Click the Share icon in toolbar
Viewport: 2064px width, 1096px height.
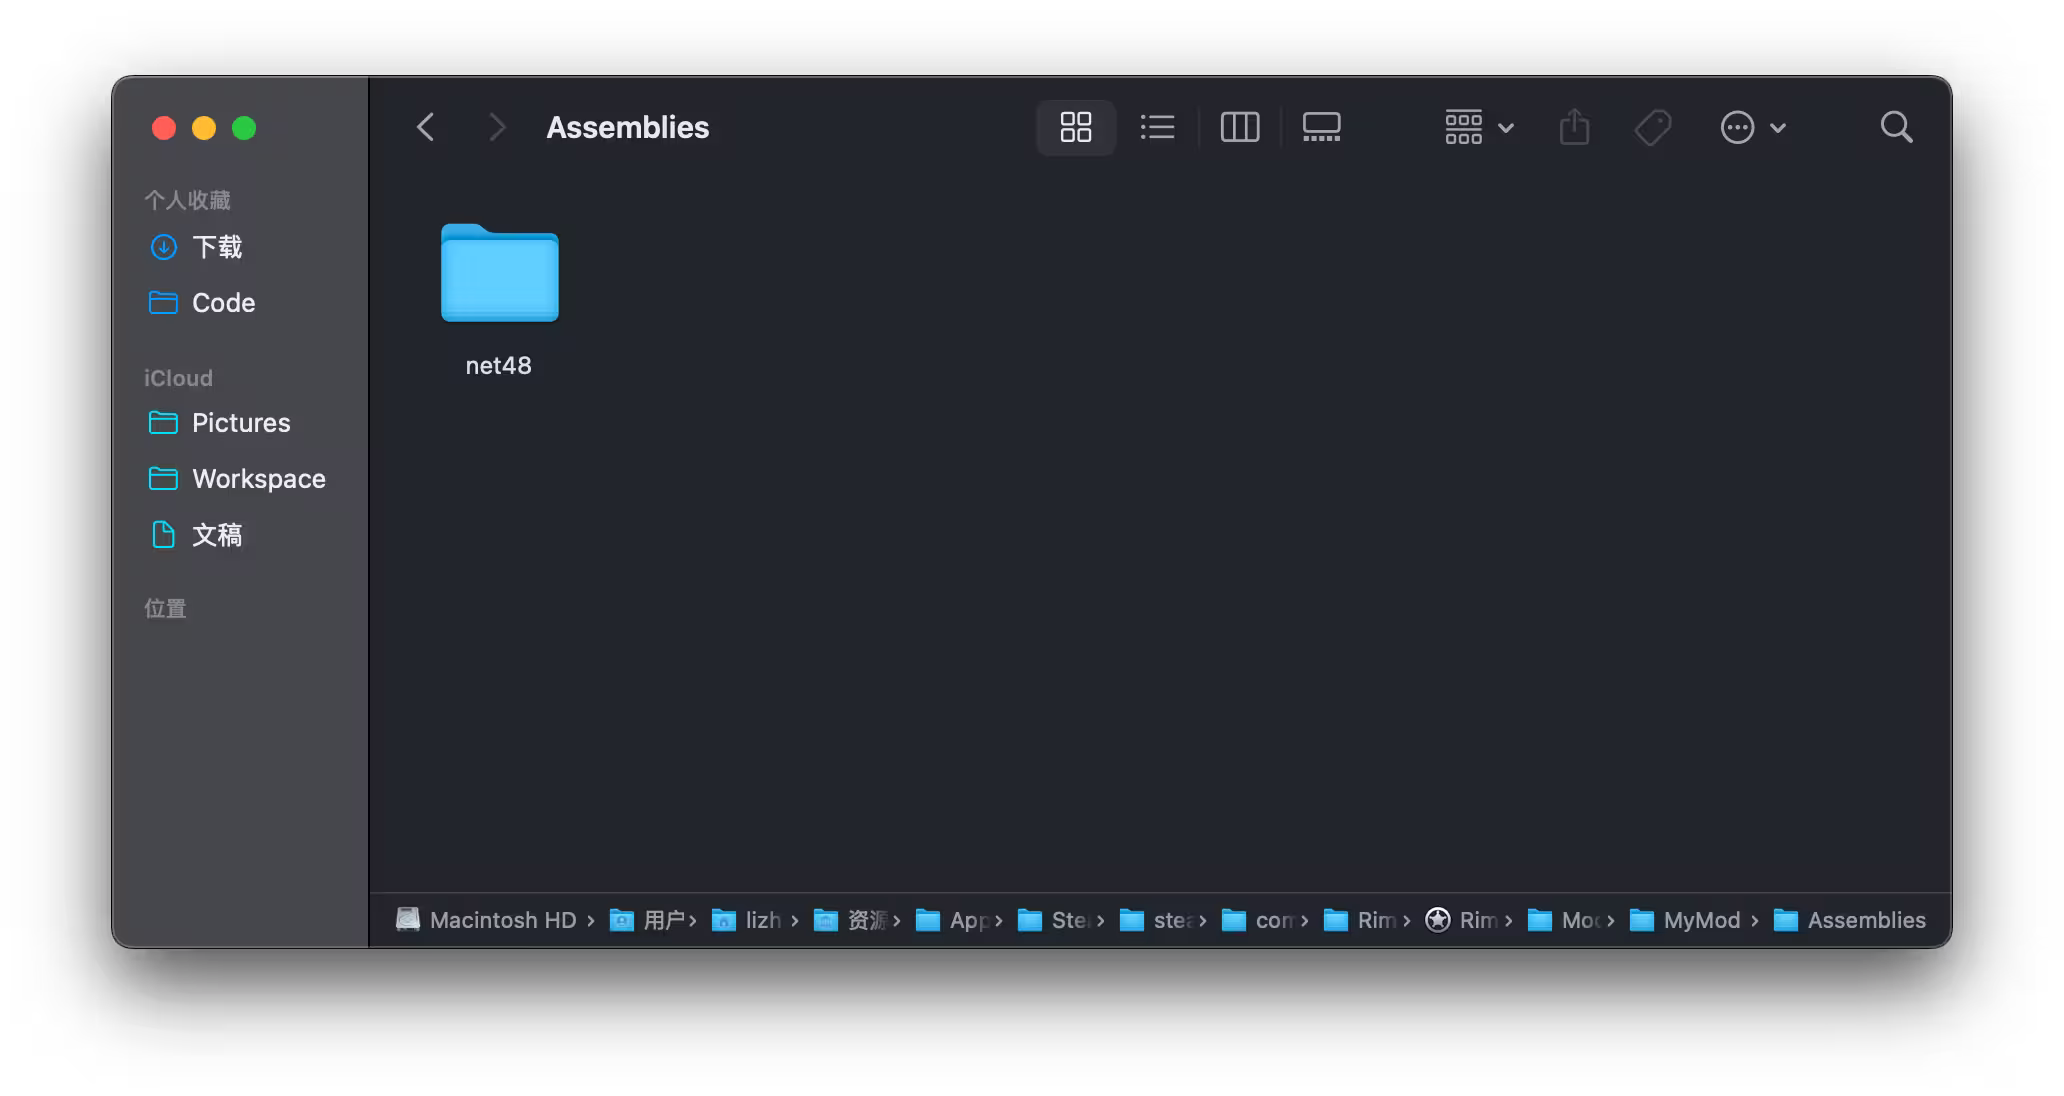point(1574,127)
